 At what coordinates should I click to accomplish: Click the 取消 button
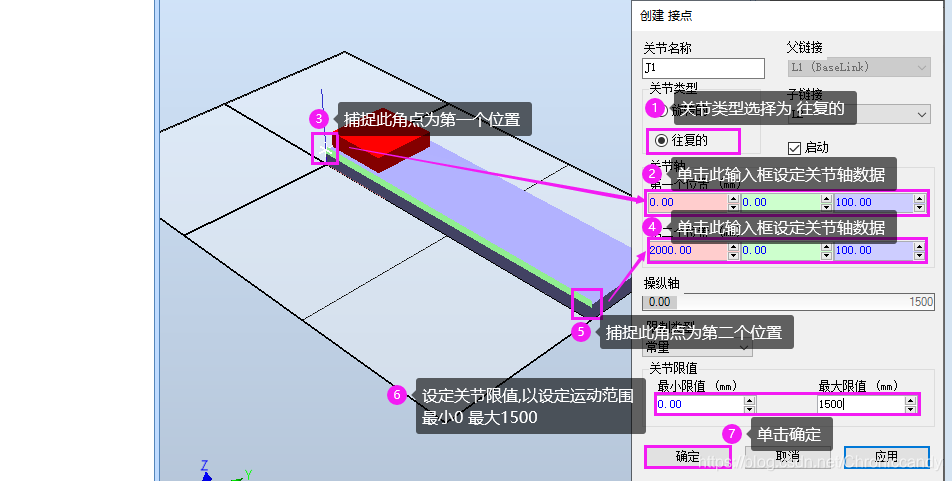[787, 457]
